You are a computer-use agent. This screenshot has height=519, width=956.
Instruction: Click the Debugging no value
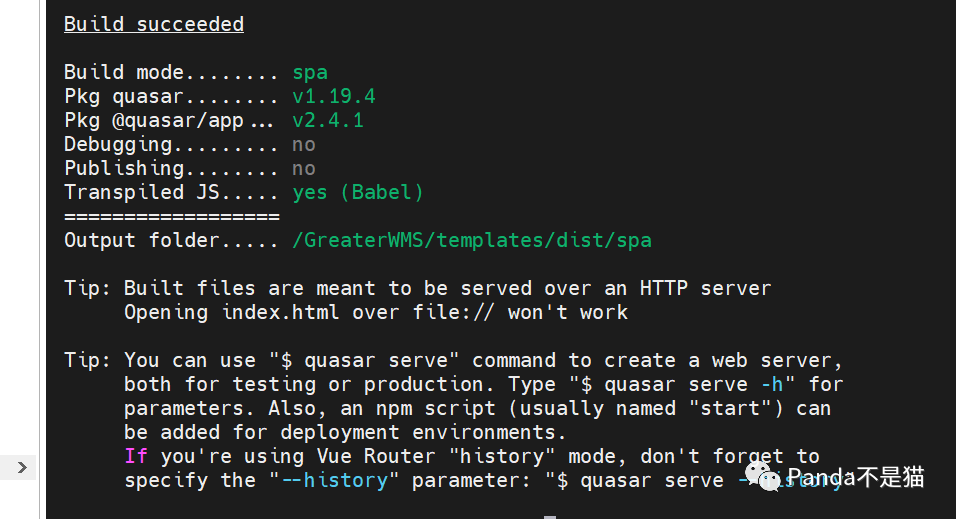[303, 144]
